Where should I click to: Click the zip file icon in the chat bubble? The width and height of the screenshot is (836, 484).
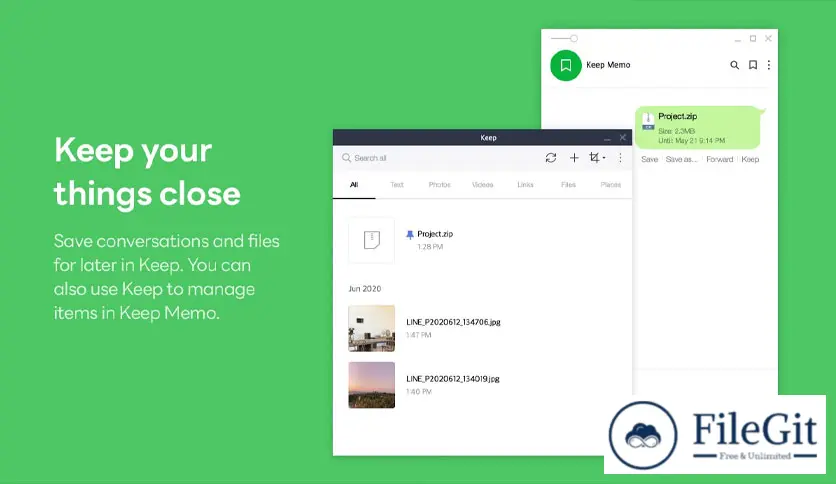tap(648, 122)
